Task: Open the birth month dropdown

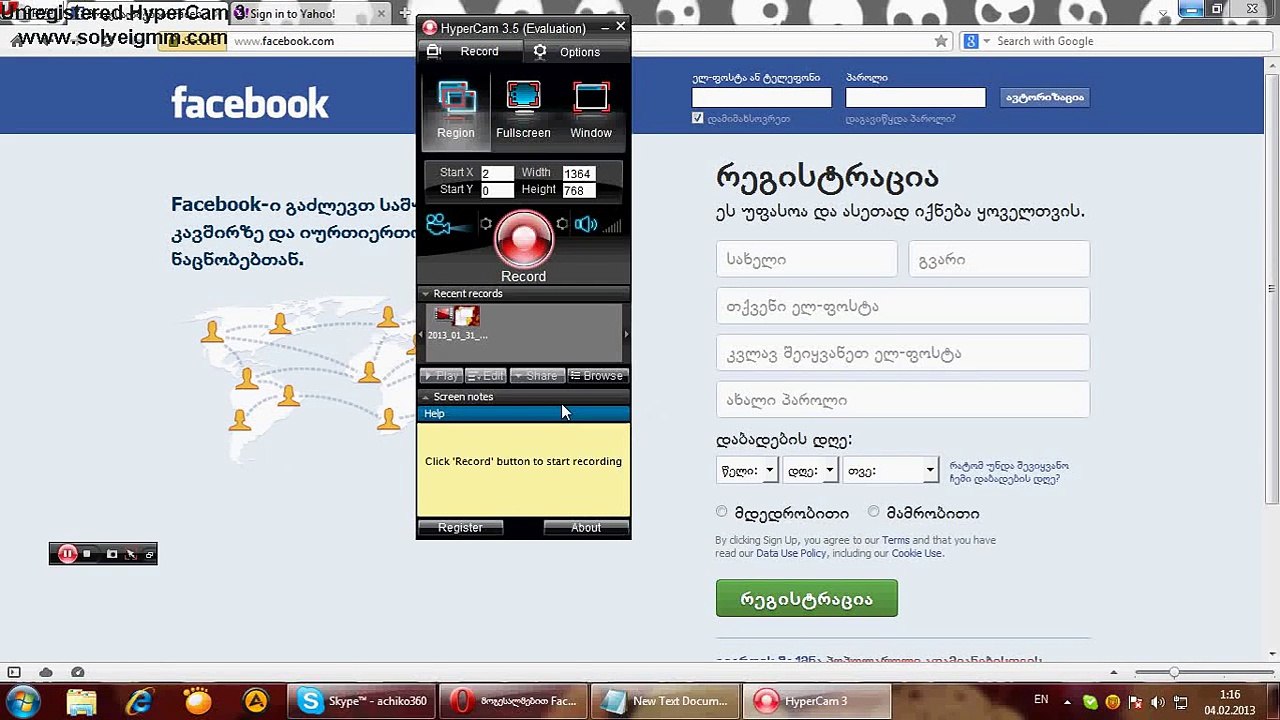Action: 890,470
